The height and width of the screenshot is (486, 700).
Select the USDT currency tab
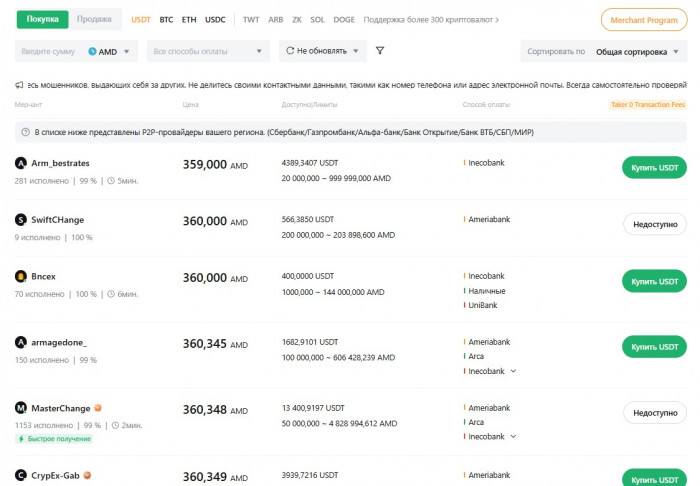point(141,20)
